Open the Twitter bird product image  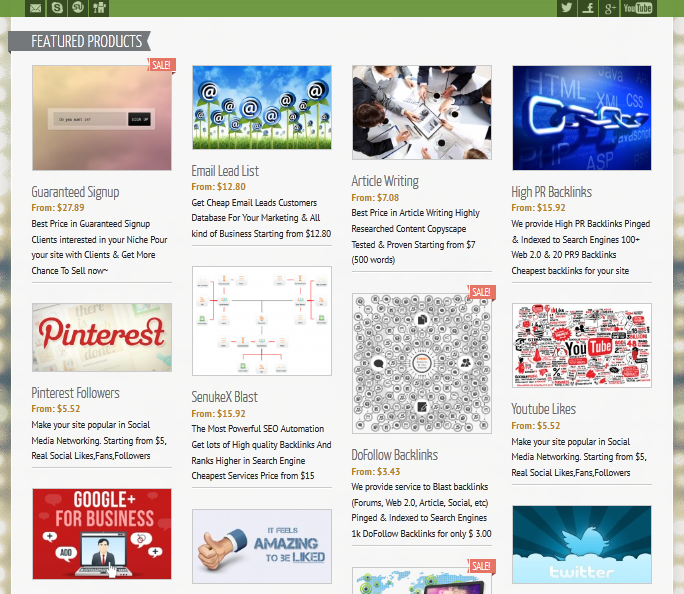582,545
